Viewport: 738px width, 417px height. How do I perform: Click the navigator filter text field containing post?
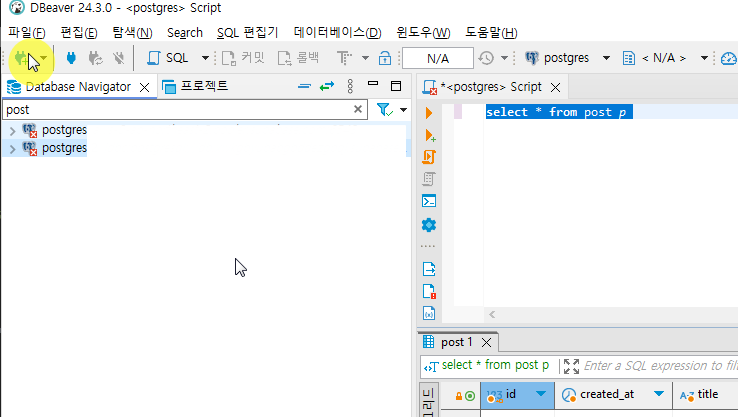tap(177, 110)
